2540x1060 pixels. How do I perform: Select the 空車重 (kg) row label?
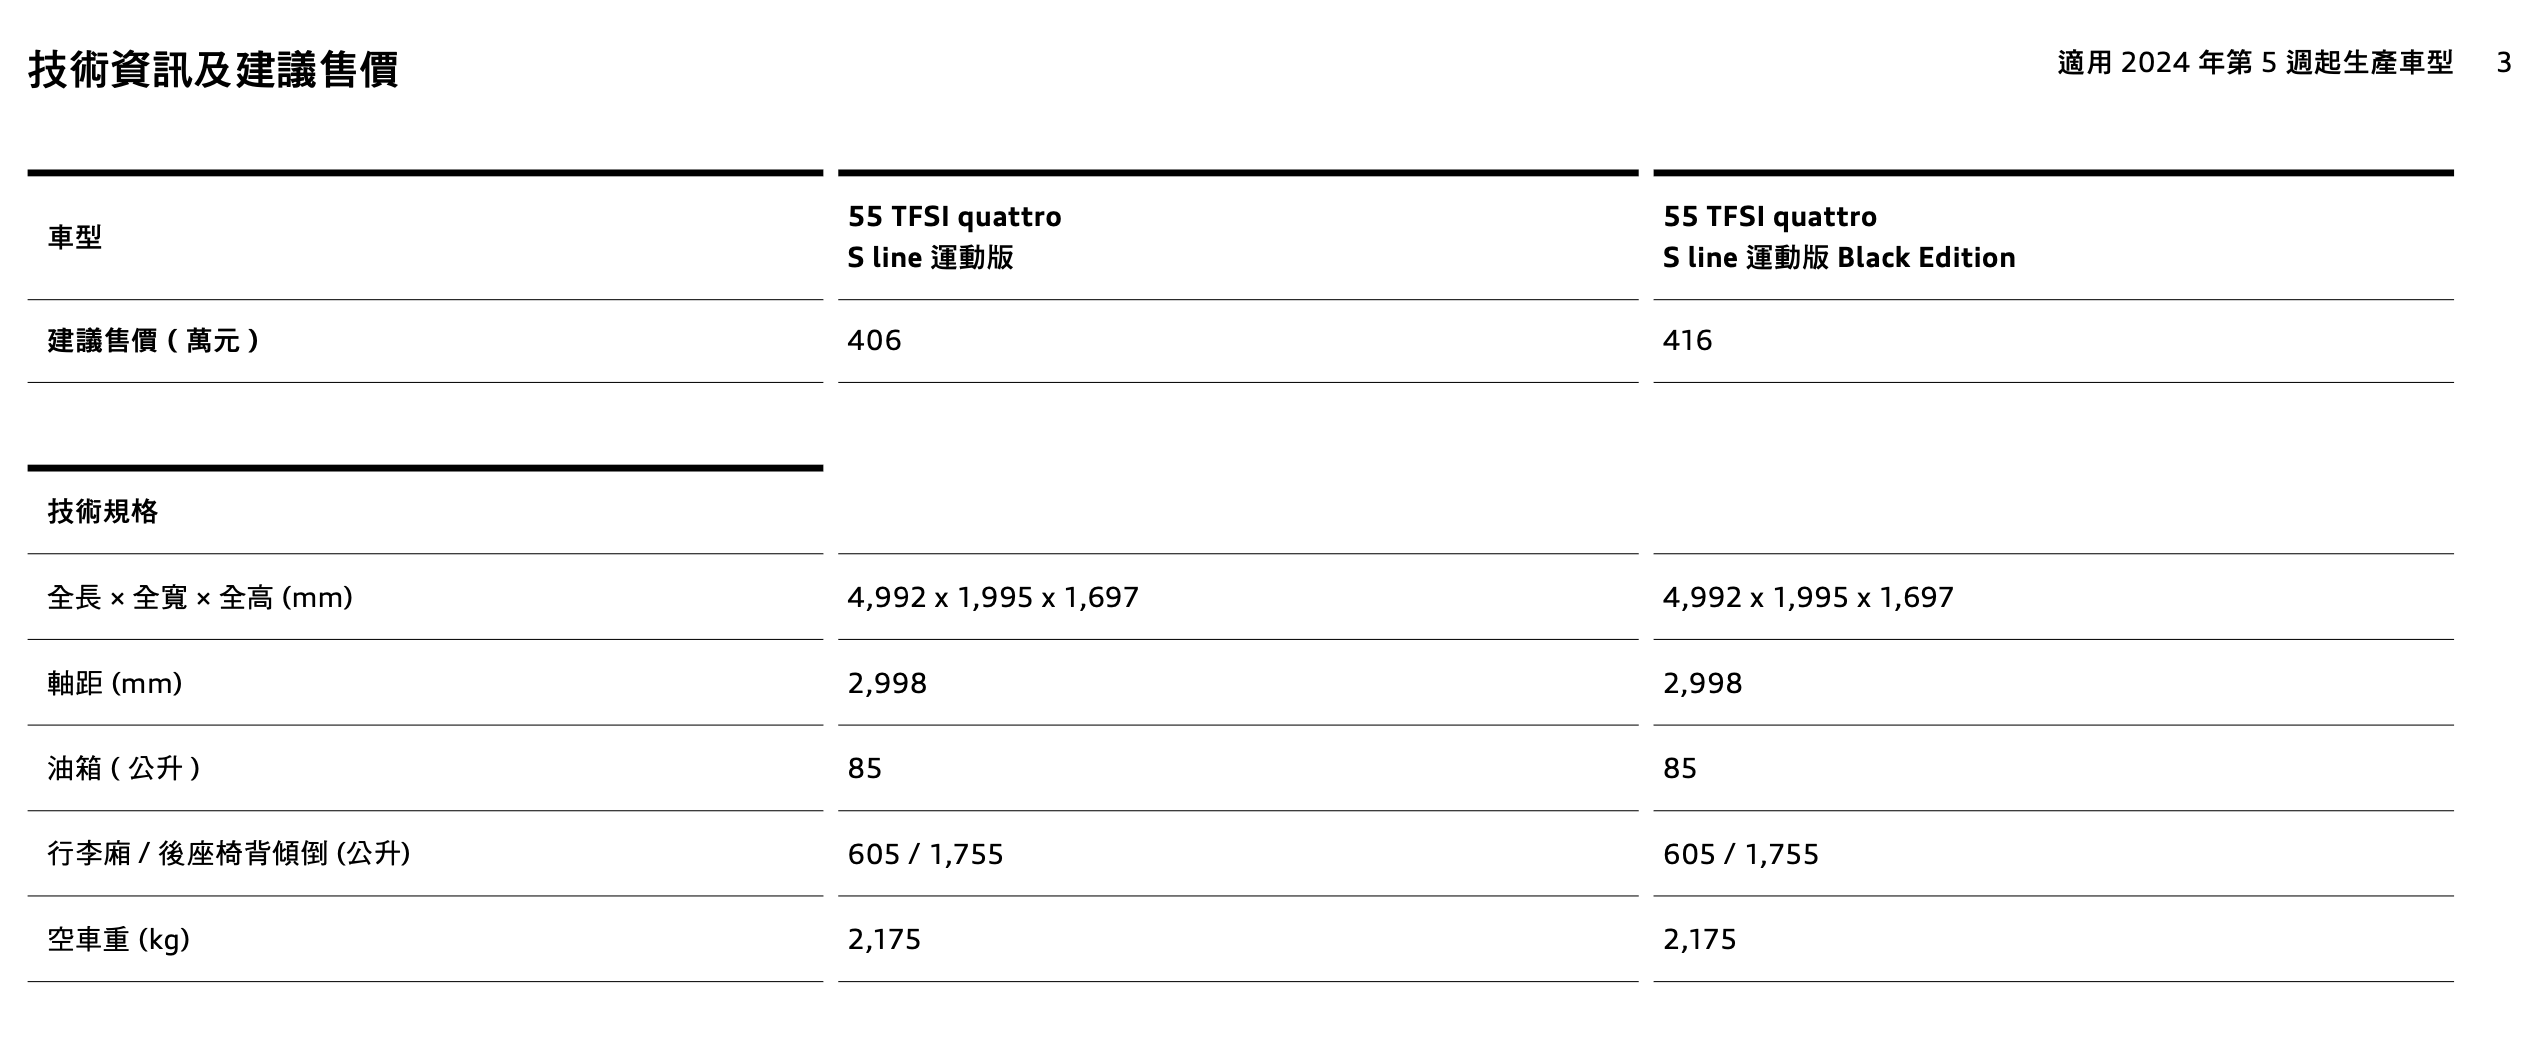click(119, 940)
